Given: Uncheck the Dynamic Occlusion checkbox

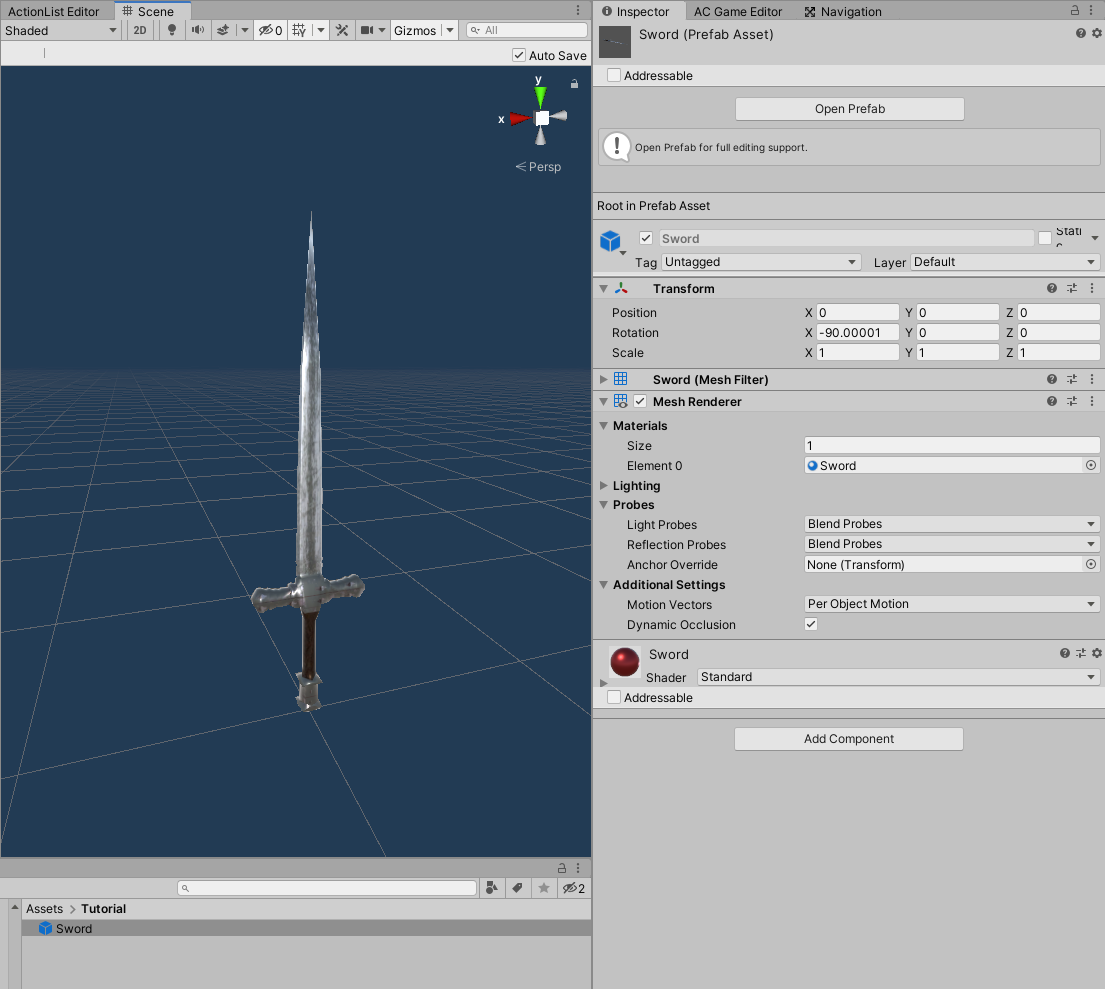Looking at the screenshot, I should 811,624.
